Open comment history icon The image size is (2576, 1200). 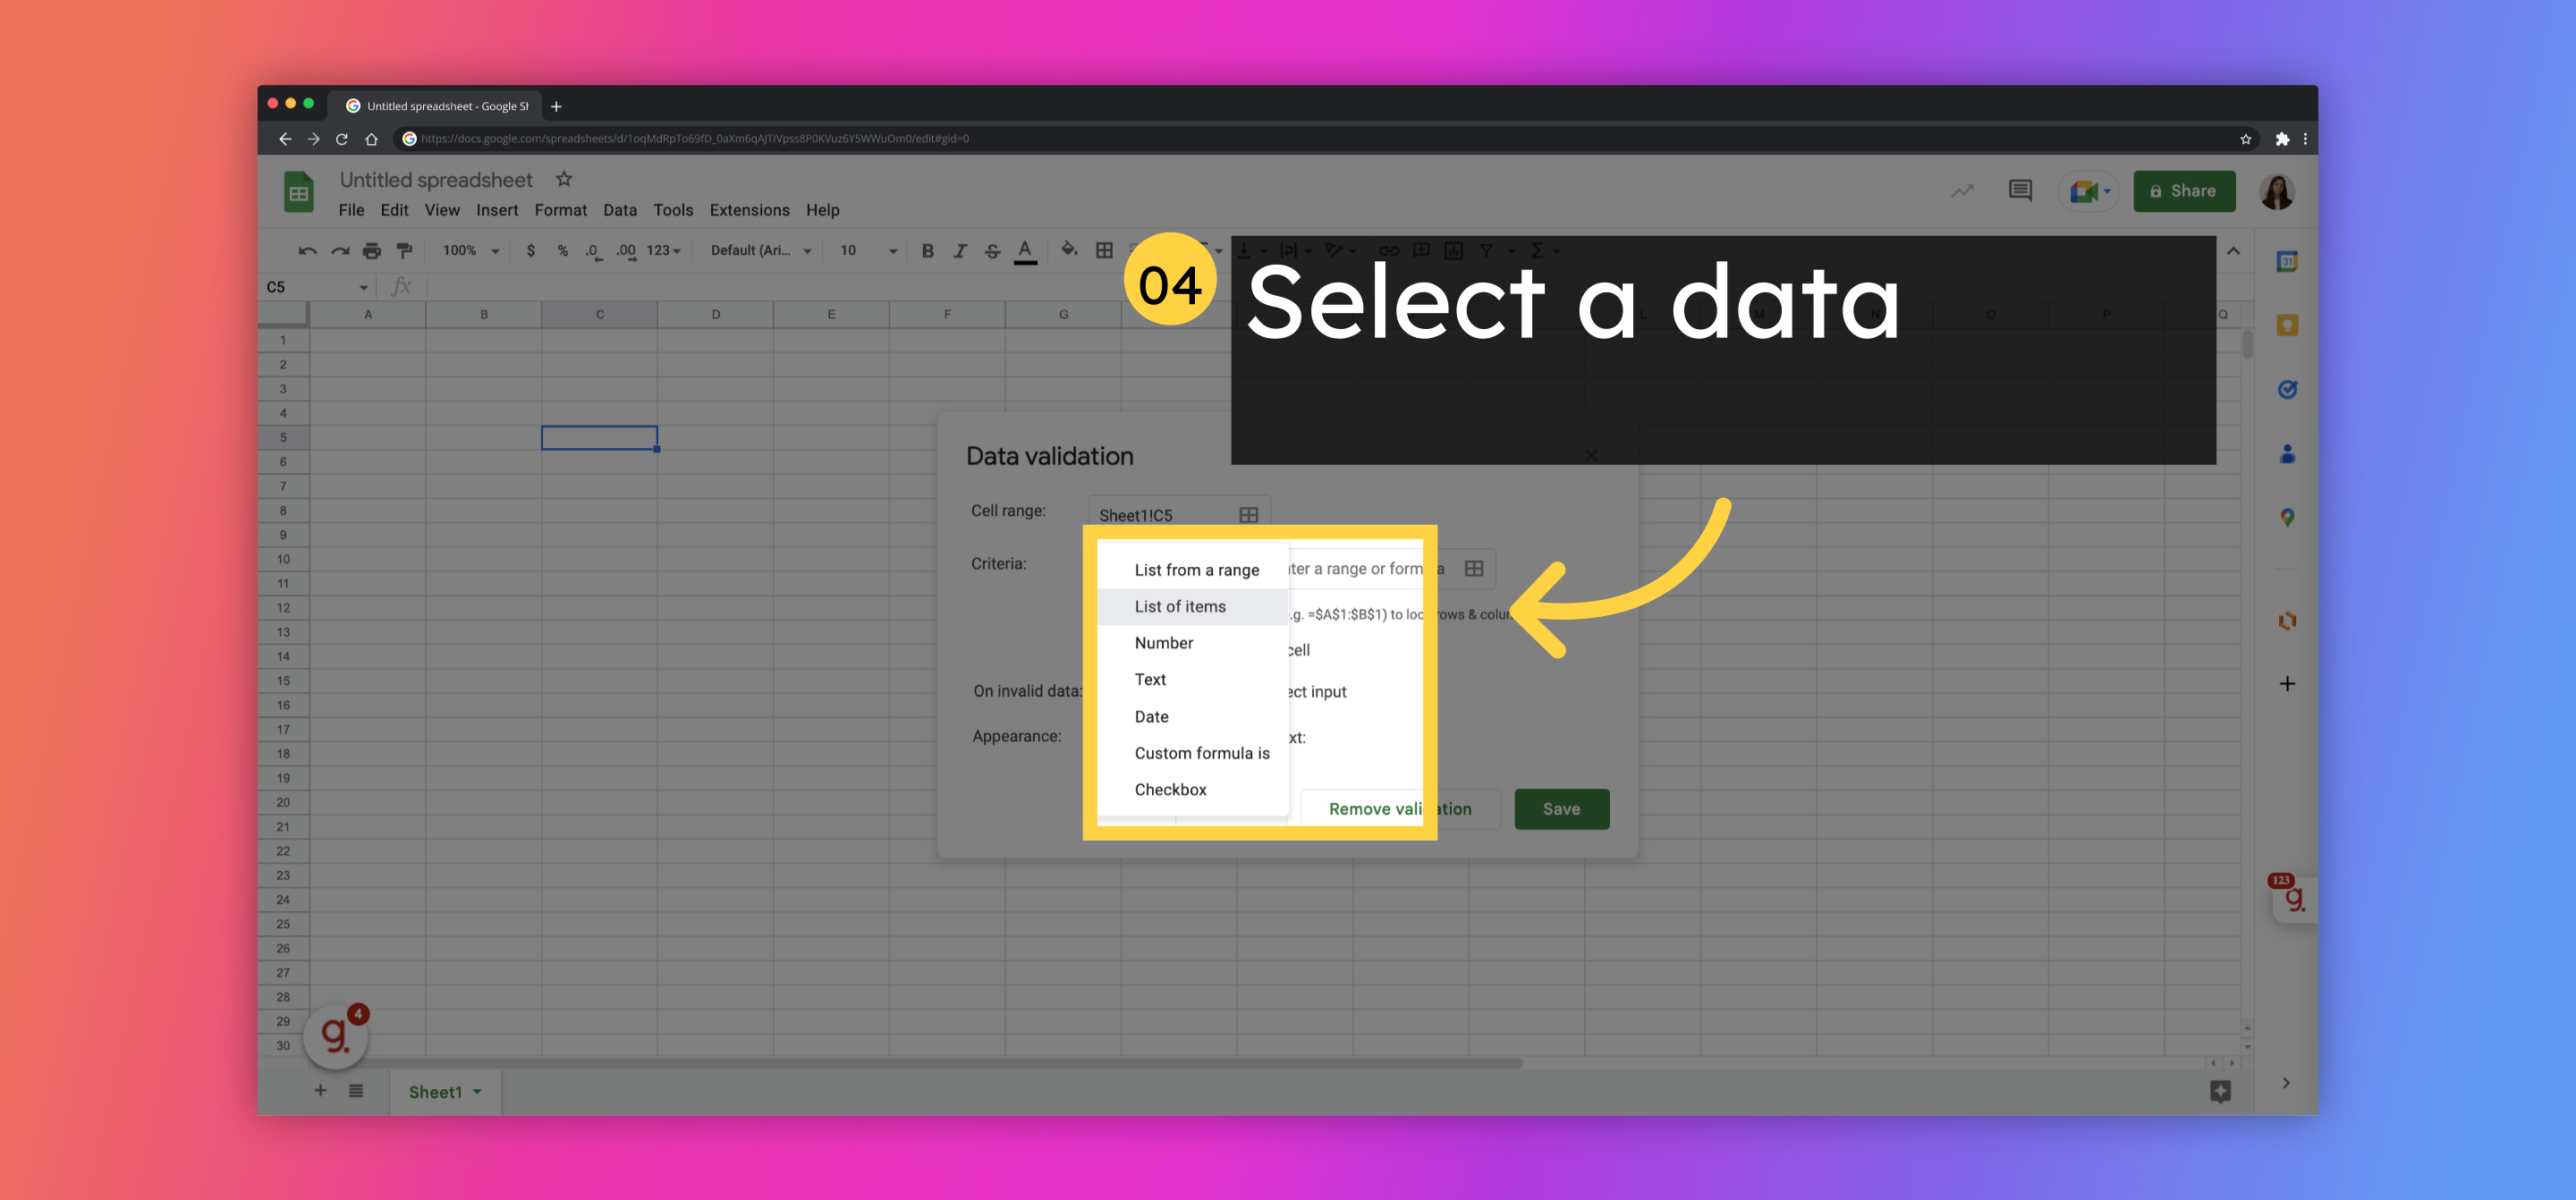[x=2020, y=190]
